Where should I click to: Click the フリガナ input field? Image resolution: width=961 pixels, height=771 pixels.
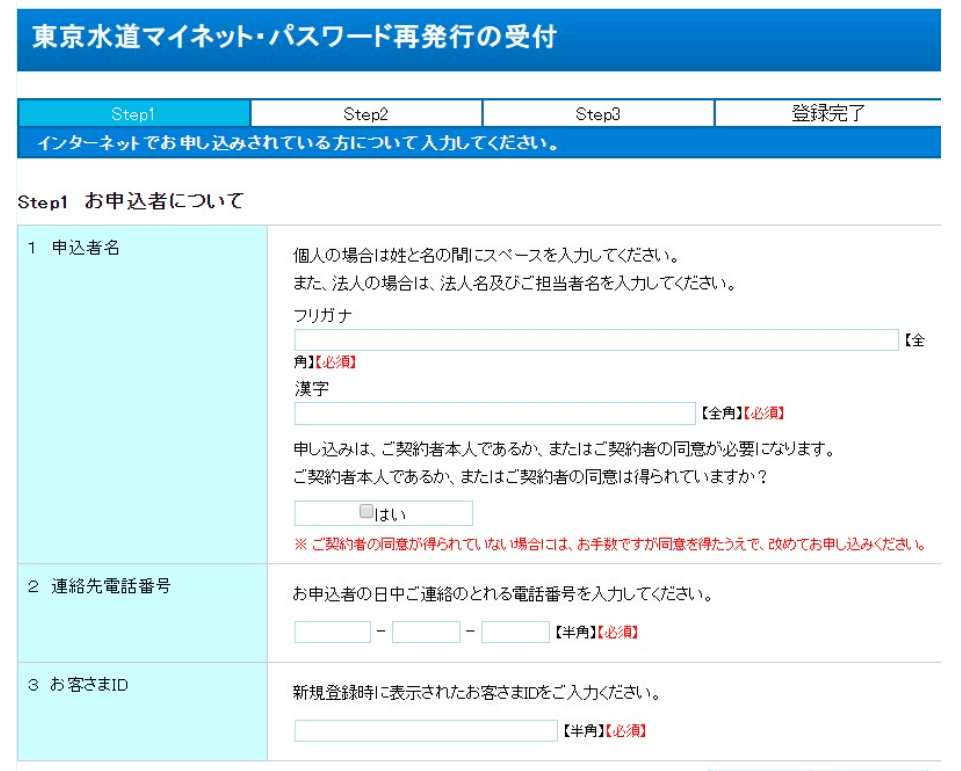(596, 340)
